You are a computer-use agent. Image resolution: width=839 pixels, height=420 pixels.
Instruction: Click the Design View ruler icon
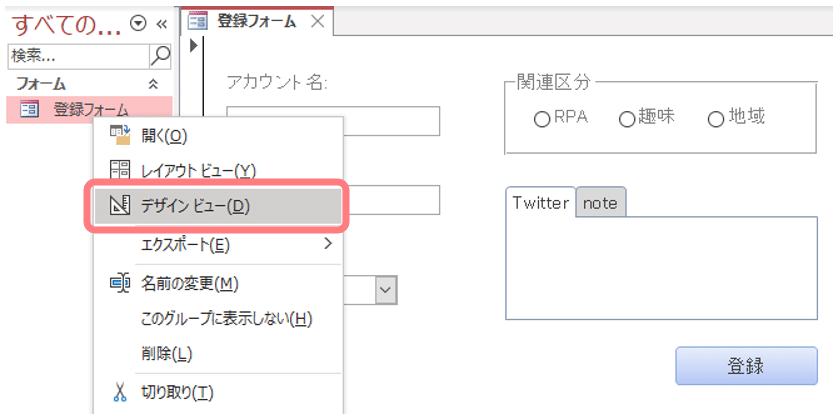click(x=120, y=206)
